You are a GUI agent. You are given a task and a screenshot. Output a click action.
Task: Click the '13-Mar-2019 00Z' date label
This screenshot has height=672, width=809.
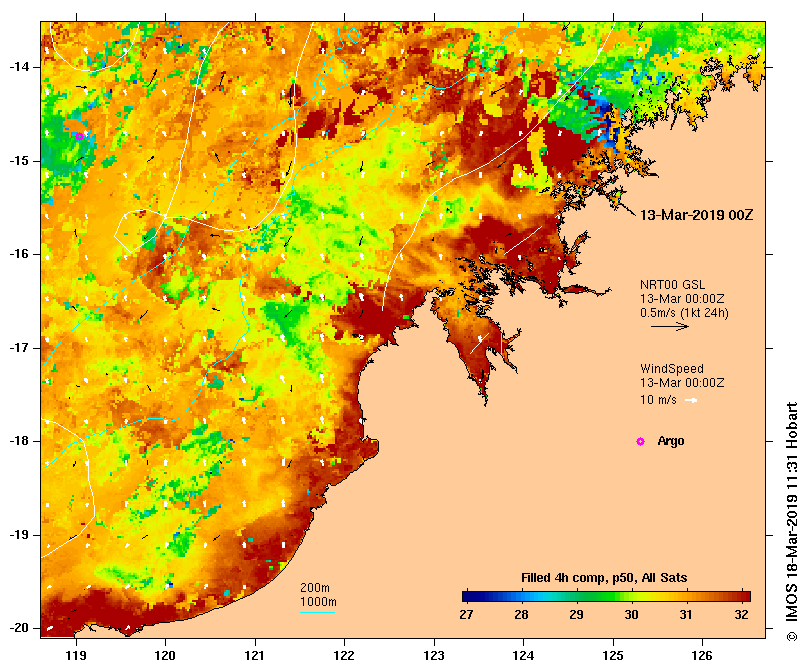pyautogui.click(x=697, y=215)
